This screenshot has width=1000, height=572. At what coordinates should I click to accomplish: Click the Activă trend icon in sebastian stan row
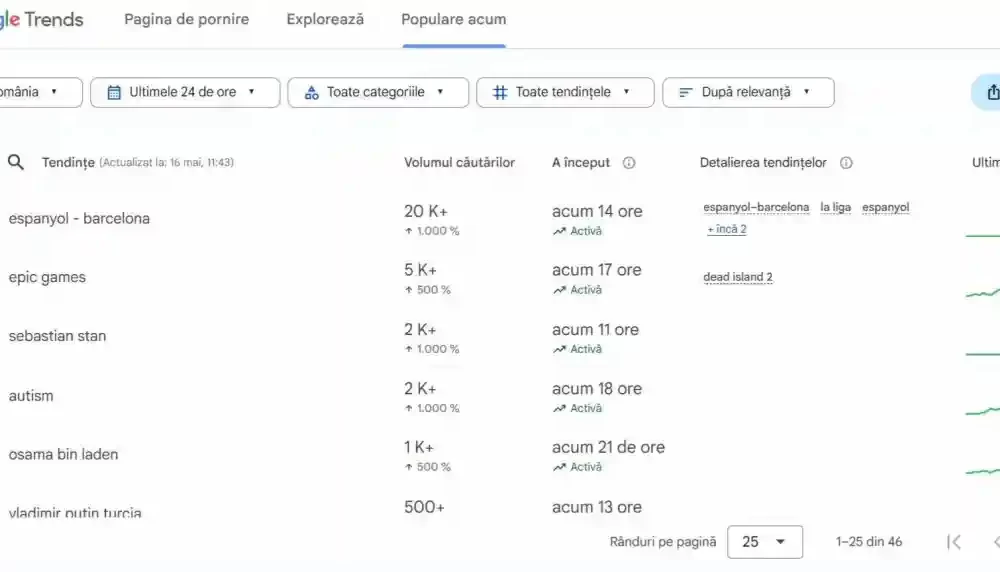coord(559,349)
